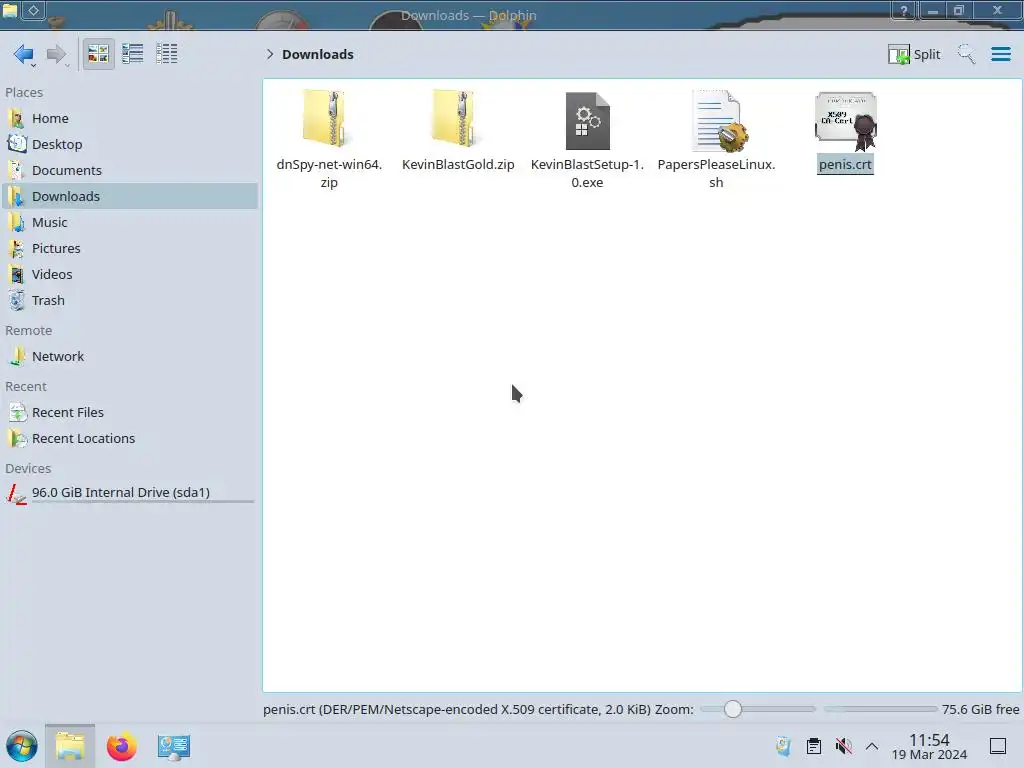Click Dolphin file manager taskbar icon
Viewport: 1024px width, 768px height.
(x=70, y=746)
